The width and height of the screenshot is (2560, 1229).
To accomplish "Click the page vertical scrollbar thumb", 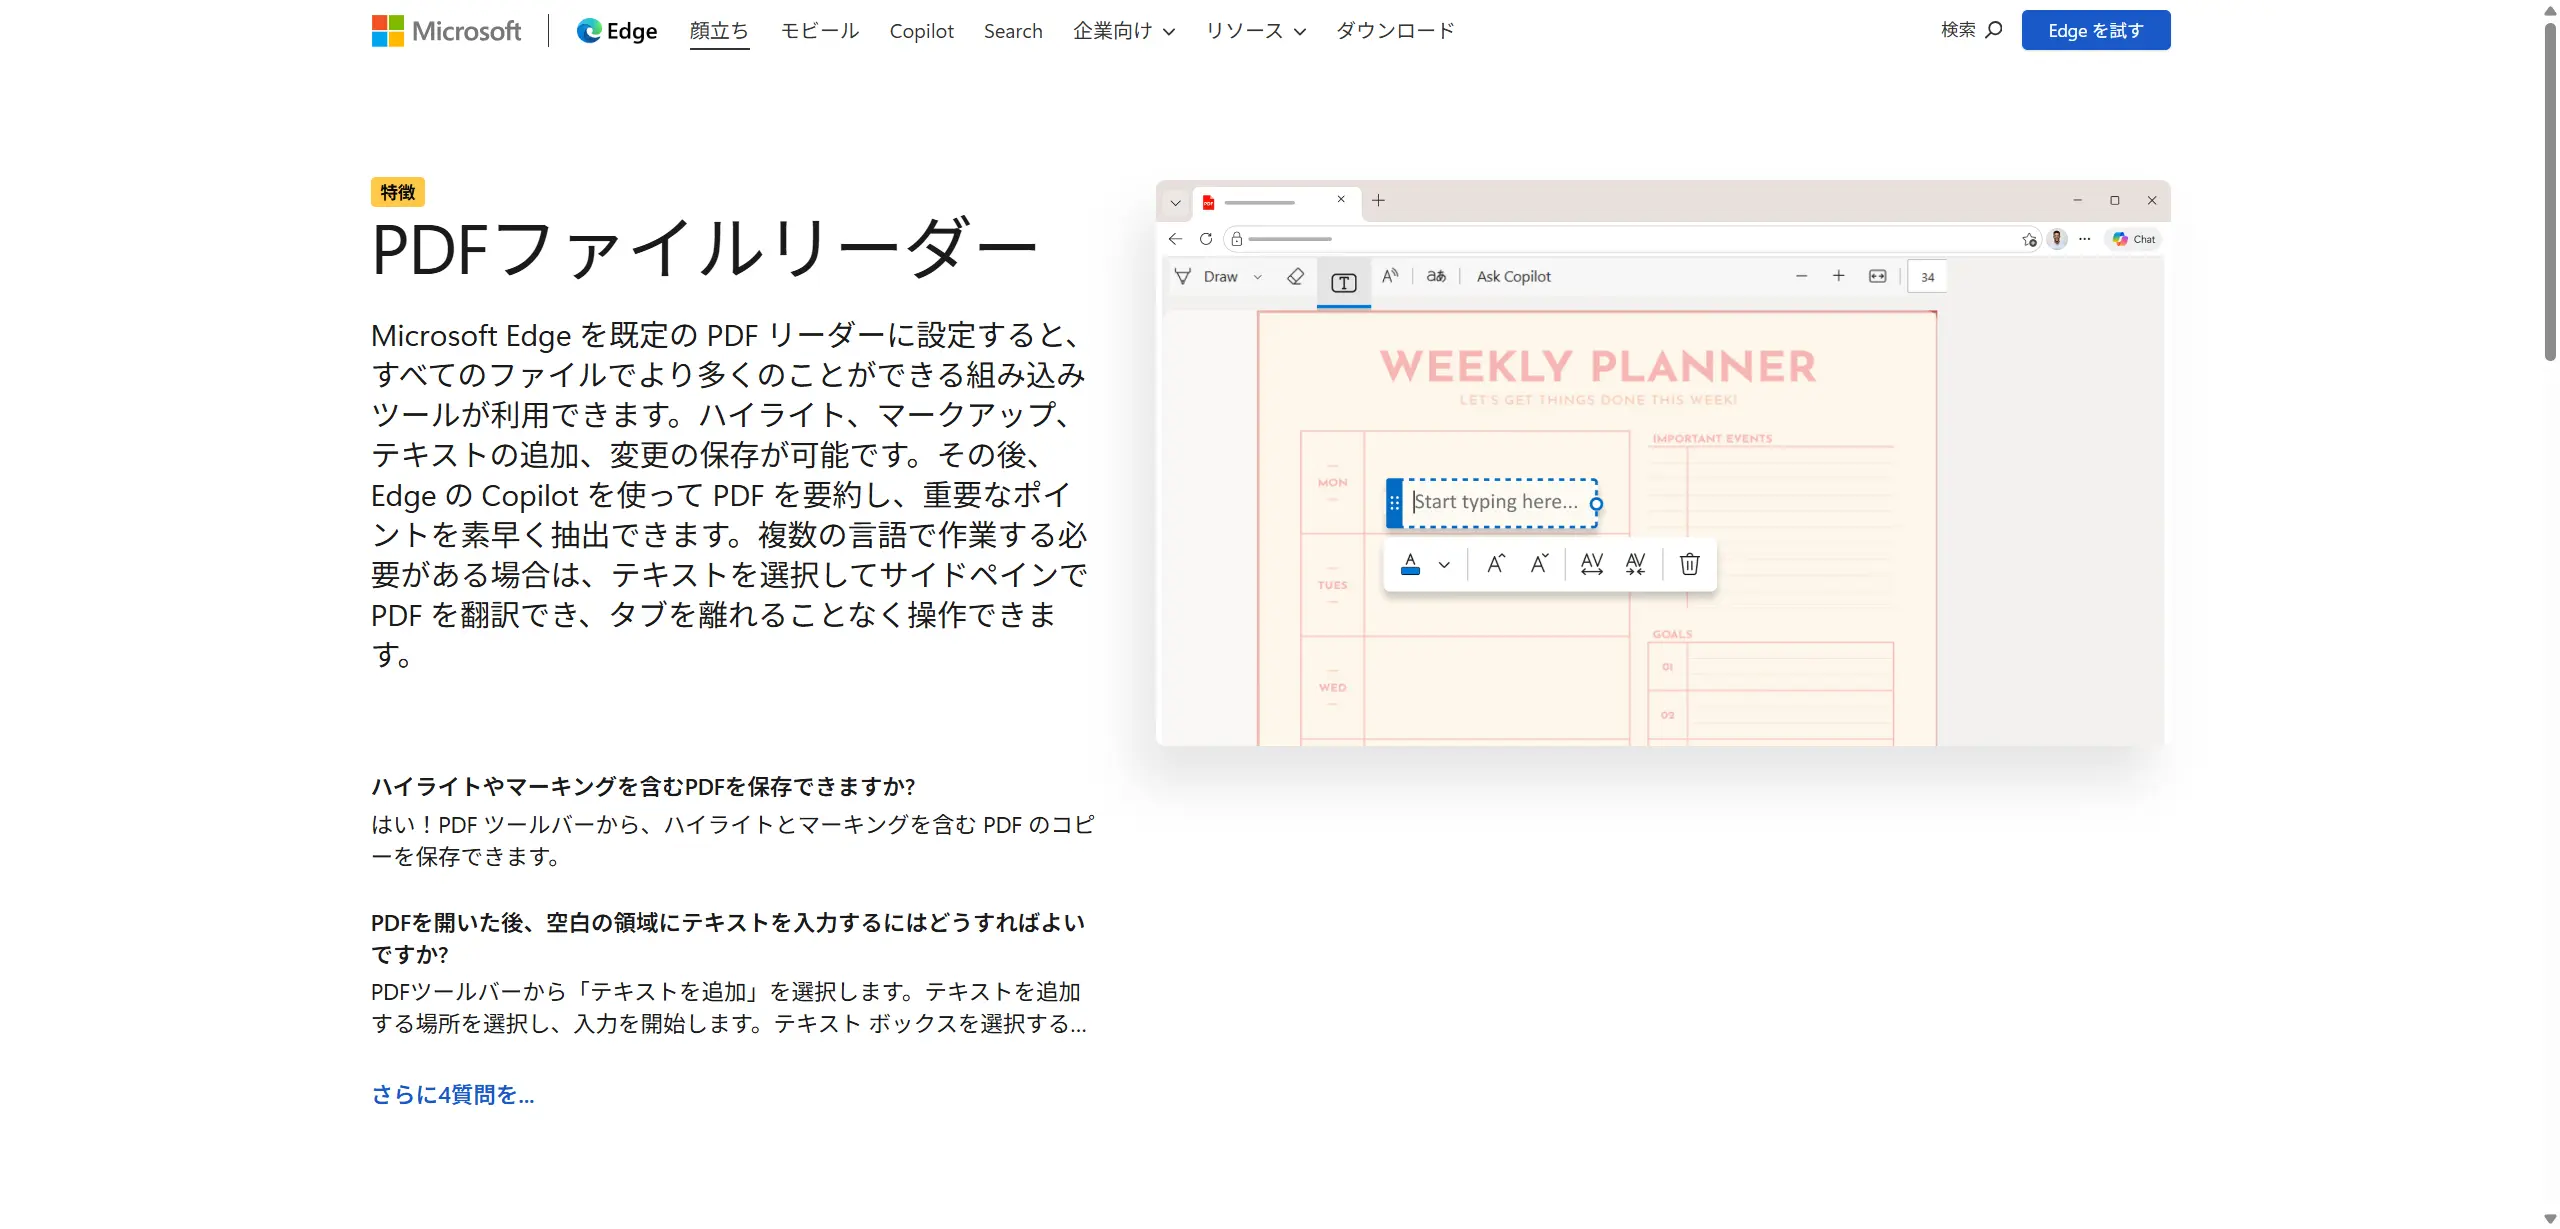I will pyautogui.click(x=2550, y=190).
